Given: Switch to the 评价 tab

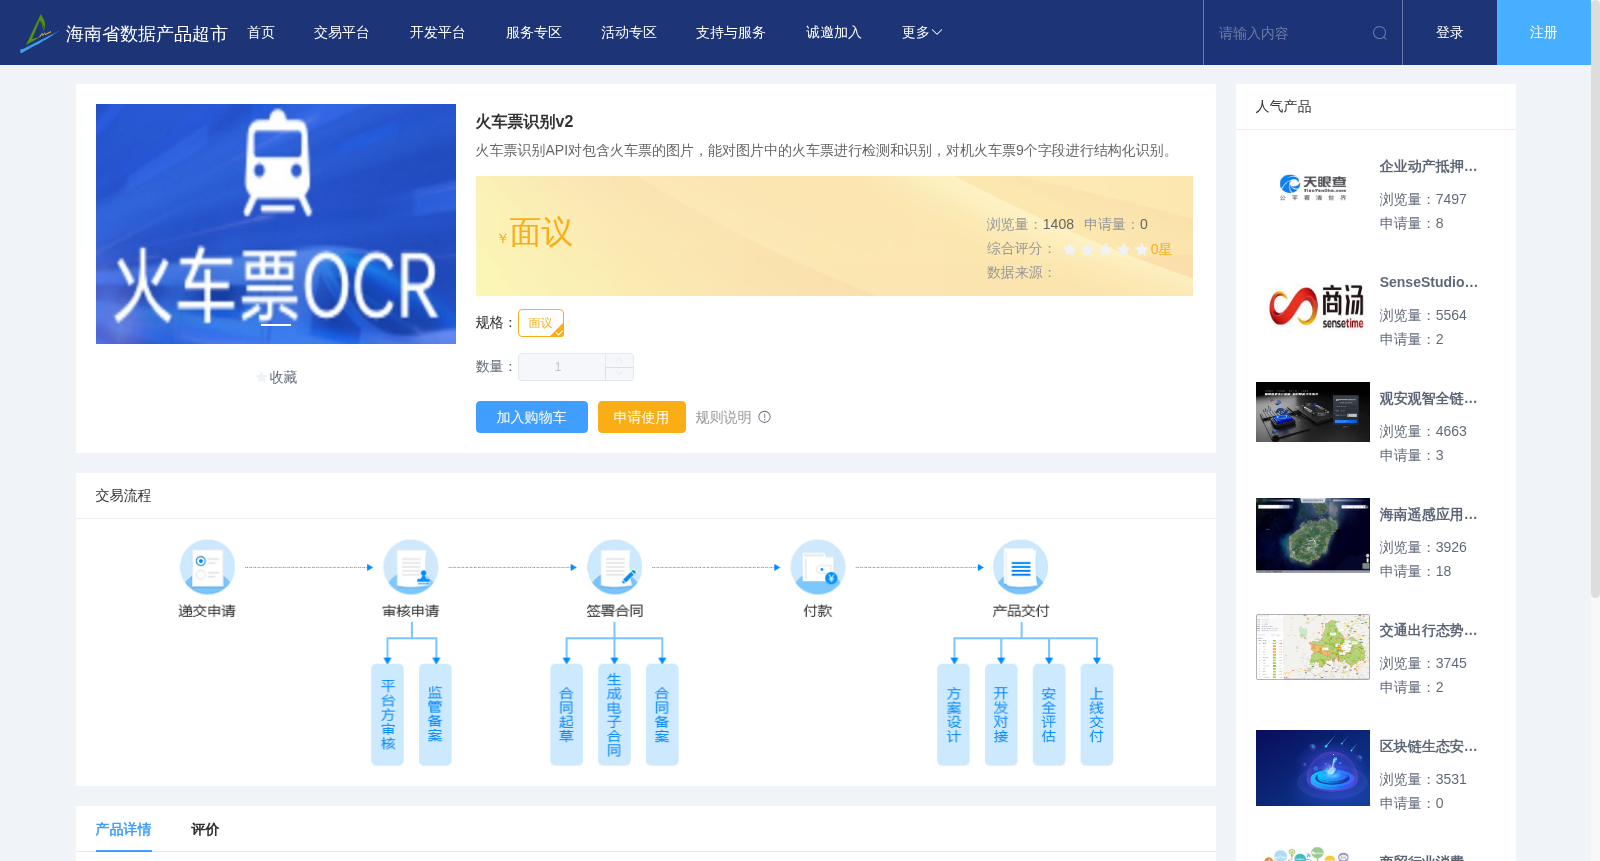Looking at the screenshot, I should 205,829.
